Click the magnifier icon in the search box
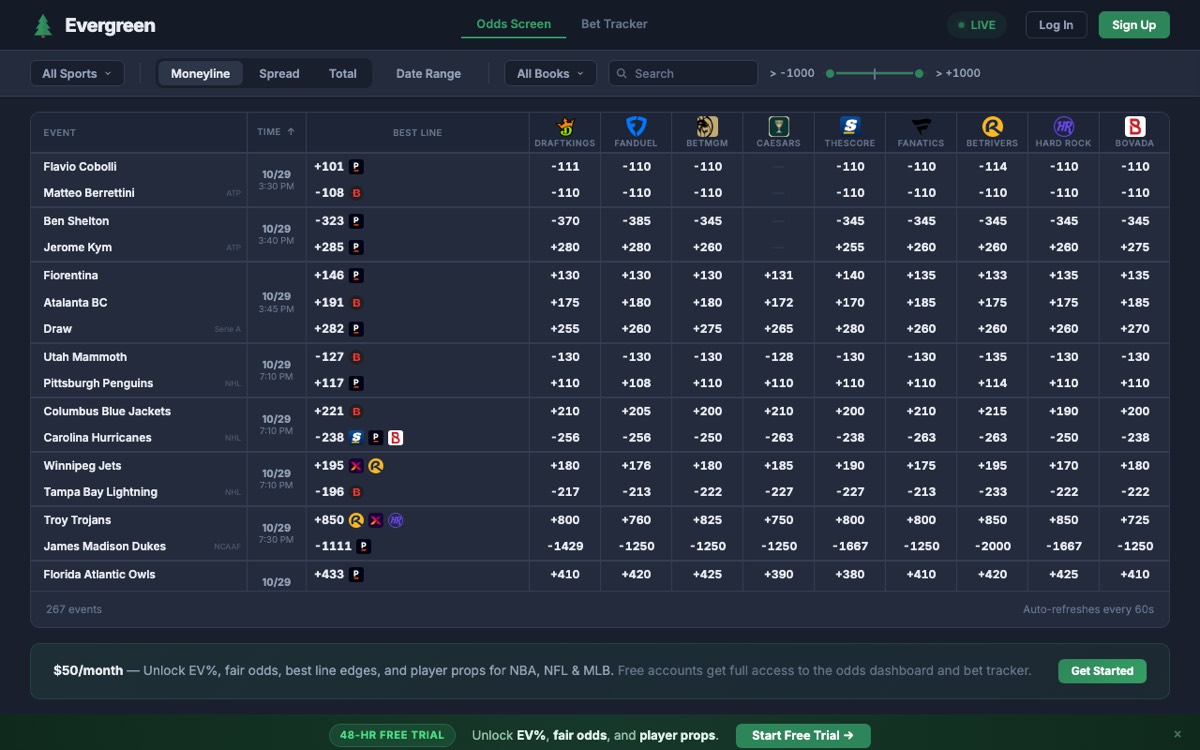Screen dimensions: 1200x750 click(x=622, y=73)
